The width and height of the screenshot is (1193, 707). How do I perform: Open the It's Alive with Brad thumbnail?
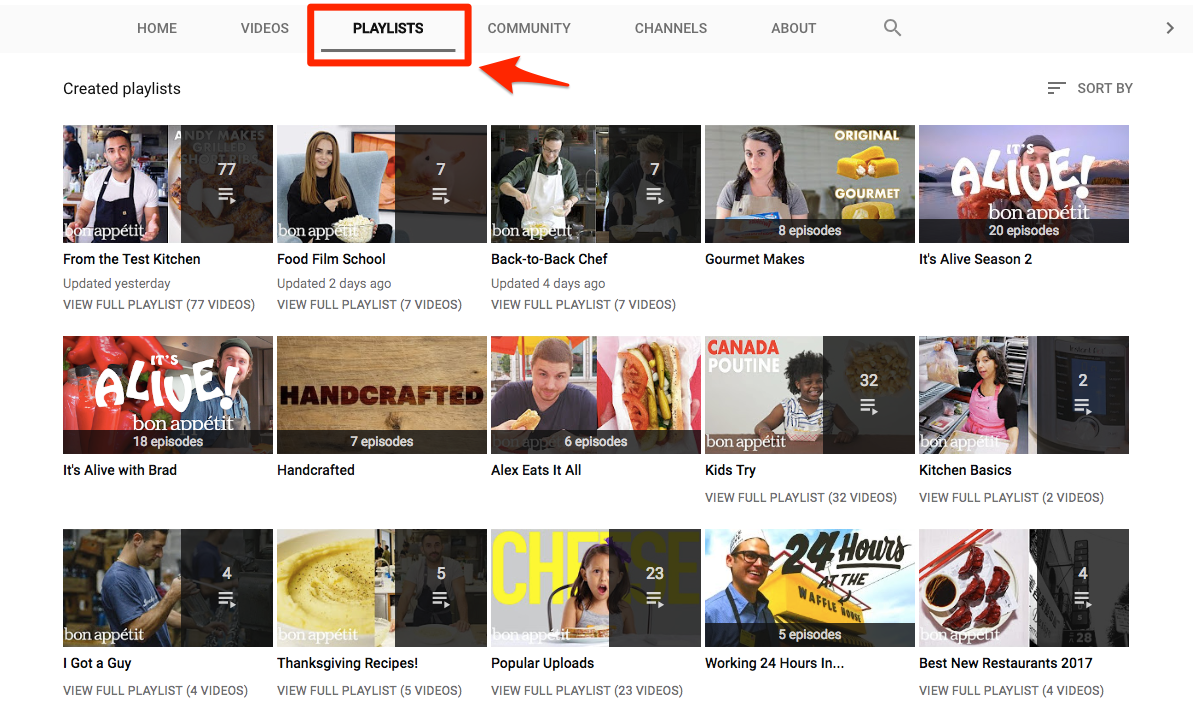tap(168, 395)
